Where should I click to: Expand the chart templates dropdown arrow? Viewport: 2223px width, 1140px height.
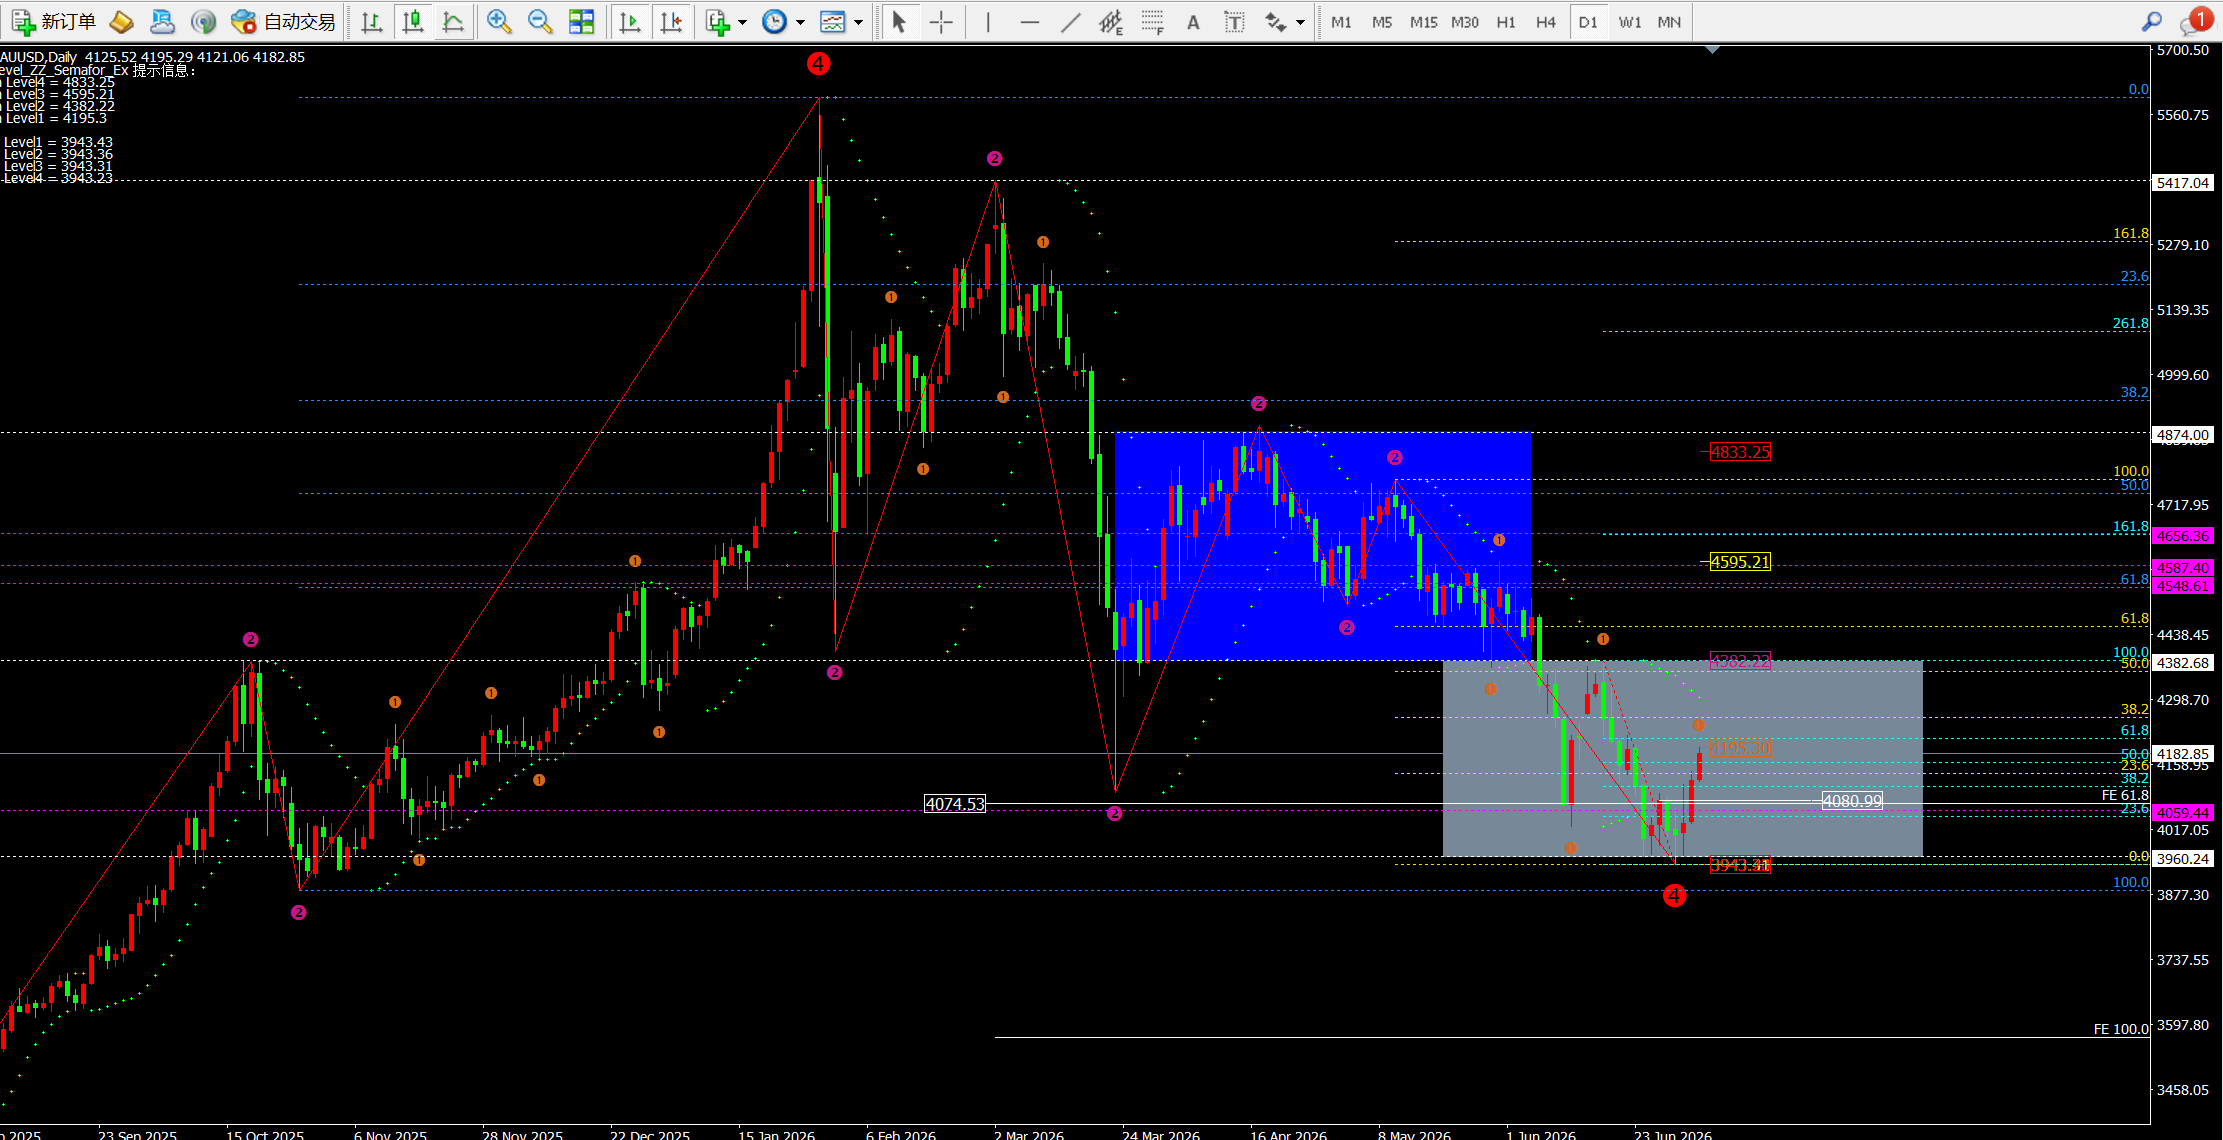pos(858,22)
